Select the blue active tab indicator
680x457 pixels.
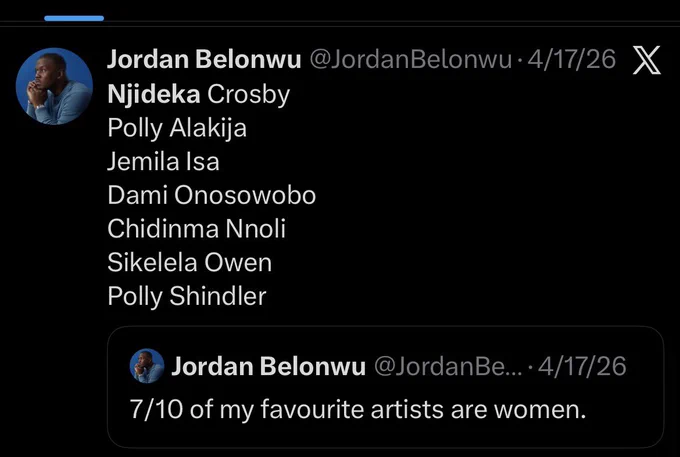pyautogui.click(x=74, y=18)
